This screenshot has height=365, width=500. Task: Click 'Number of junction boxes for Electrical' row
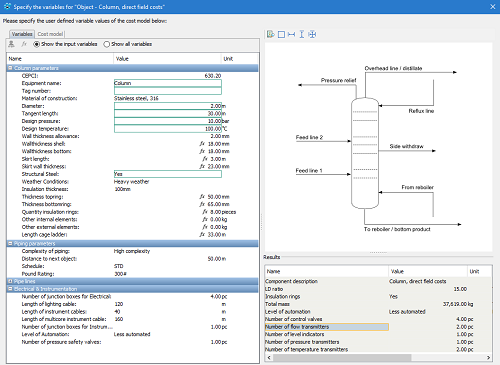click(x=133, y=297)
